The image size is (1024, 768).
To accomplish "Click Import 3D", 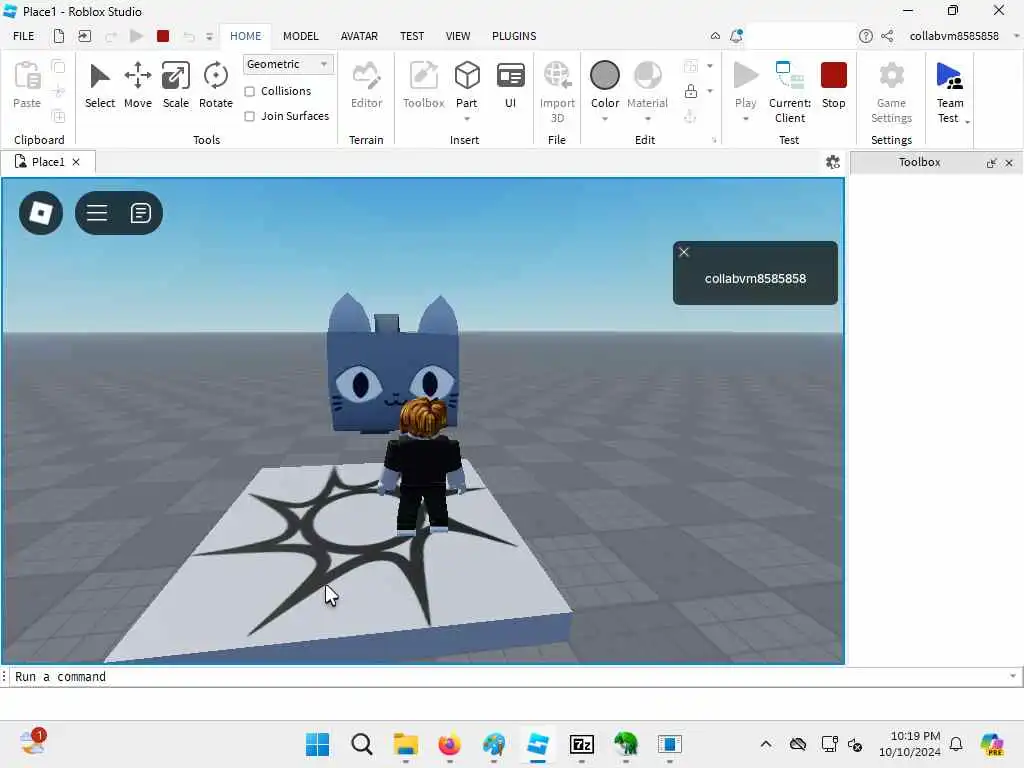I will coord(557,91).
